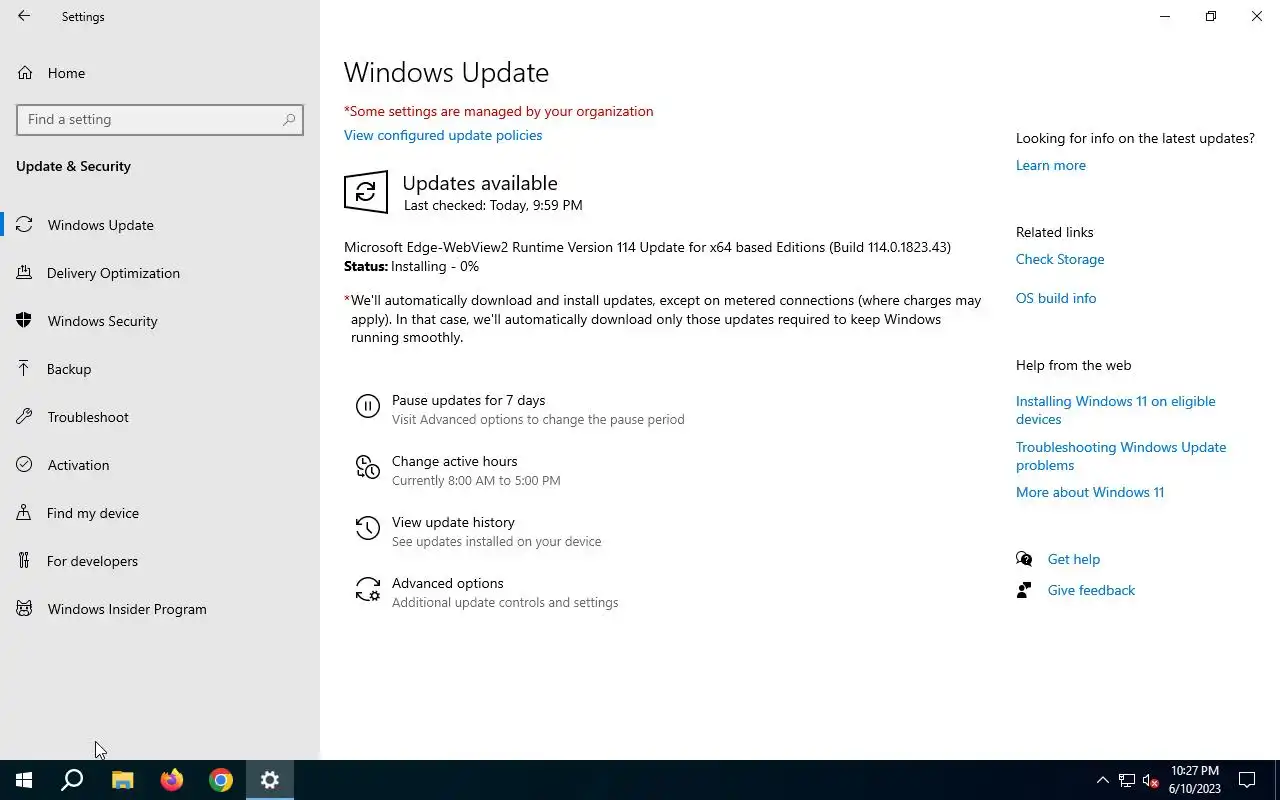Click the Settings gear in taskbar
Viewport: 1280px width, 800px height.
point(270,780)
